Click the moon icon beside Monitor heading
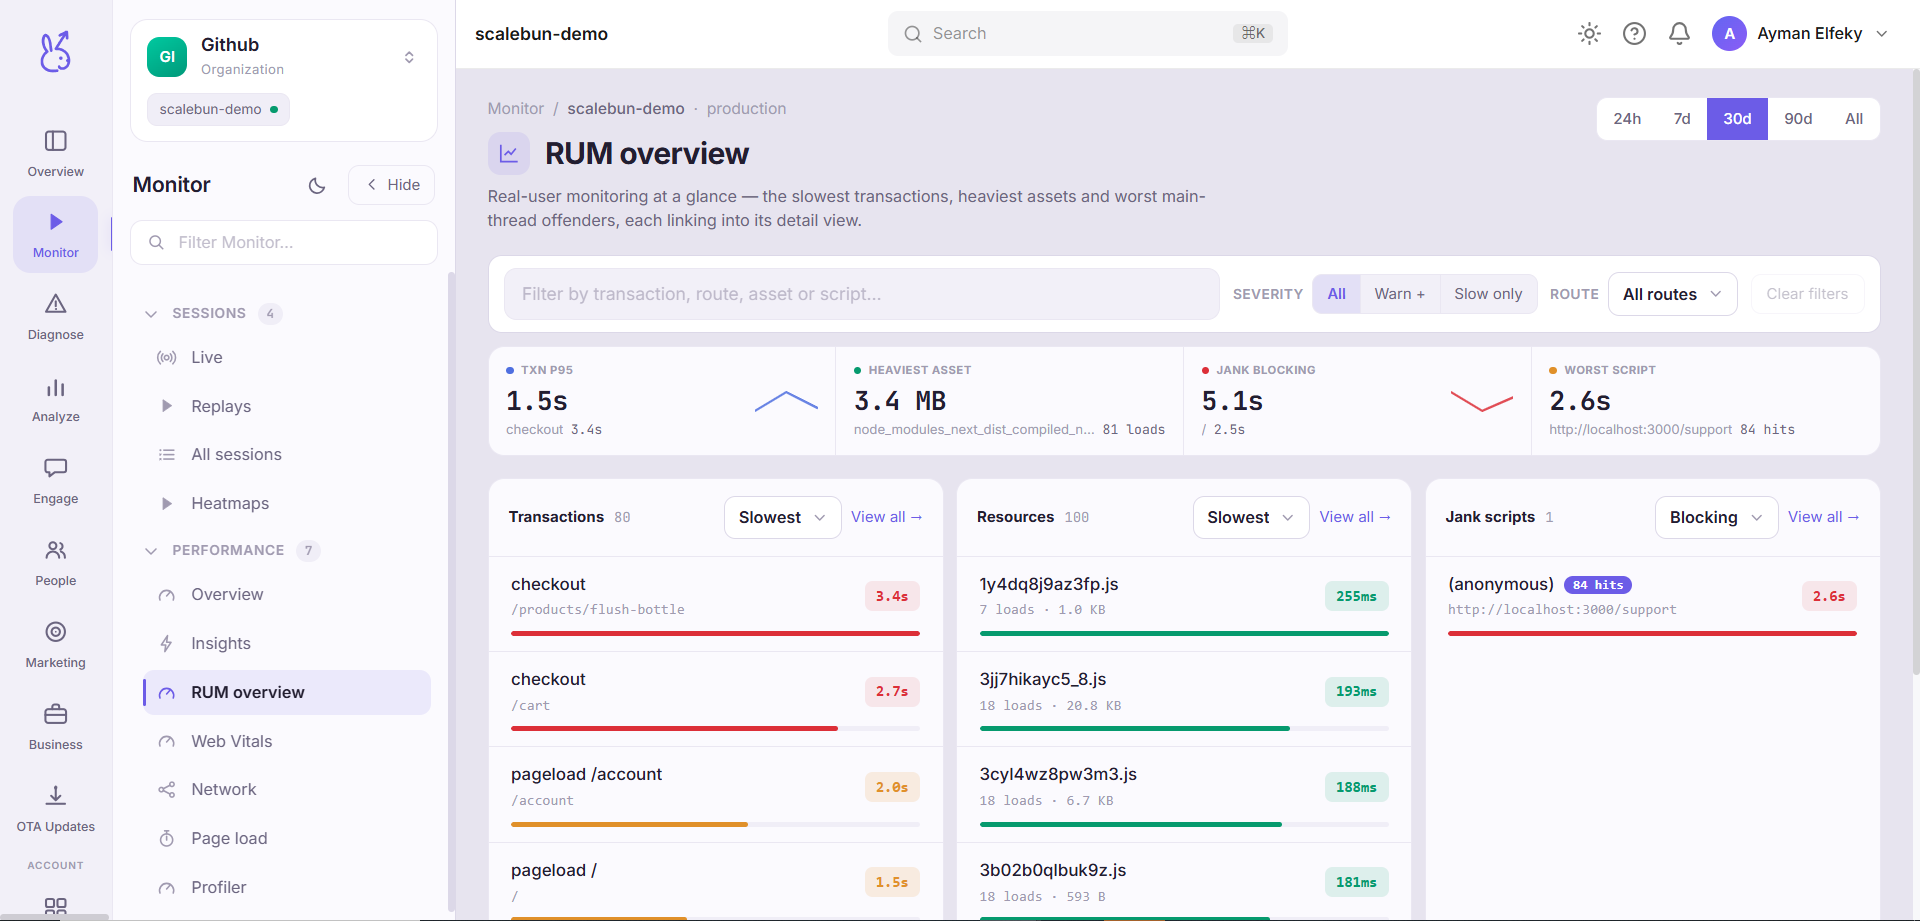Image resolution: width=1920 pixels, height=921 pixels. [x=317, y=185]
